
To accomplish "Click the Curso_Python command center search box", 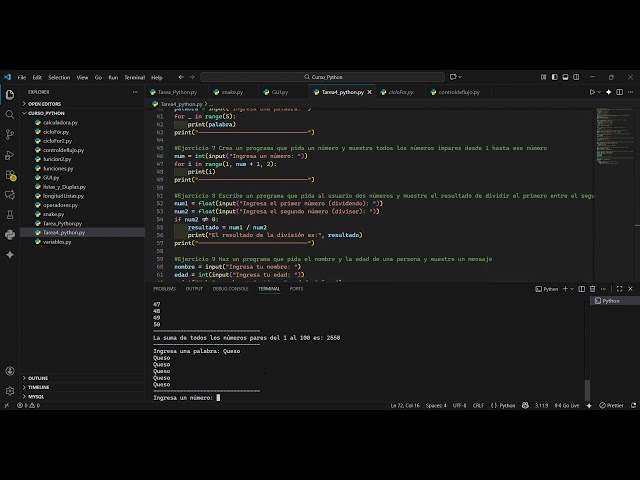I will [322, 77].
